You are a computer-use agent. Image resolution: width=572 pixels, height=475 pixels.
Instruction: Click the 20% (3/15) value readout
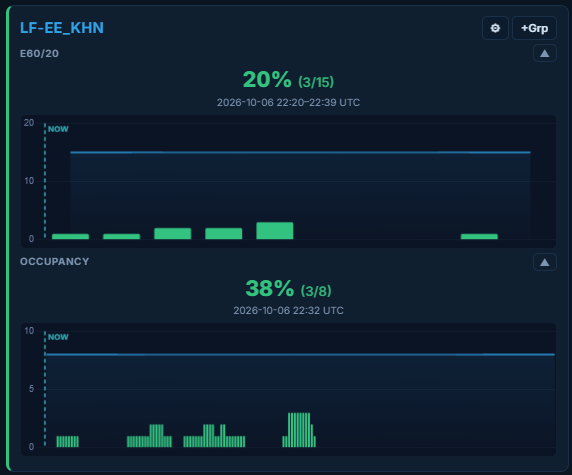[x=288, y=80]
